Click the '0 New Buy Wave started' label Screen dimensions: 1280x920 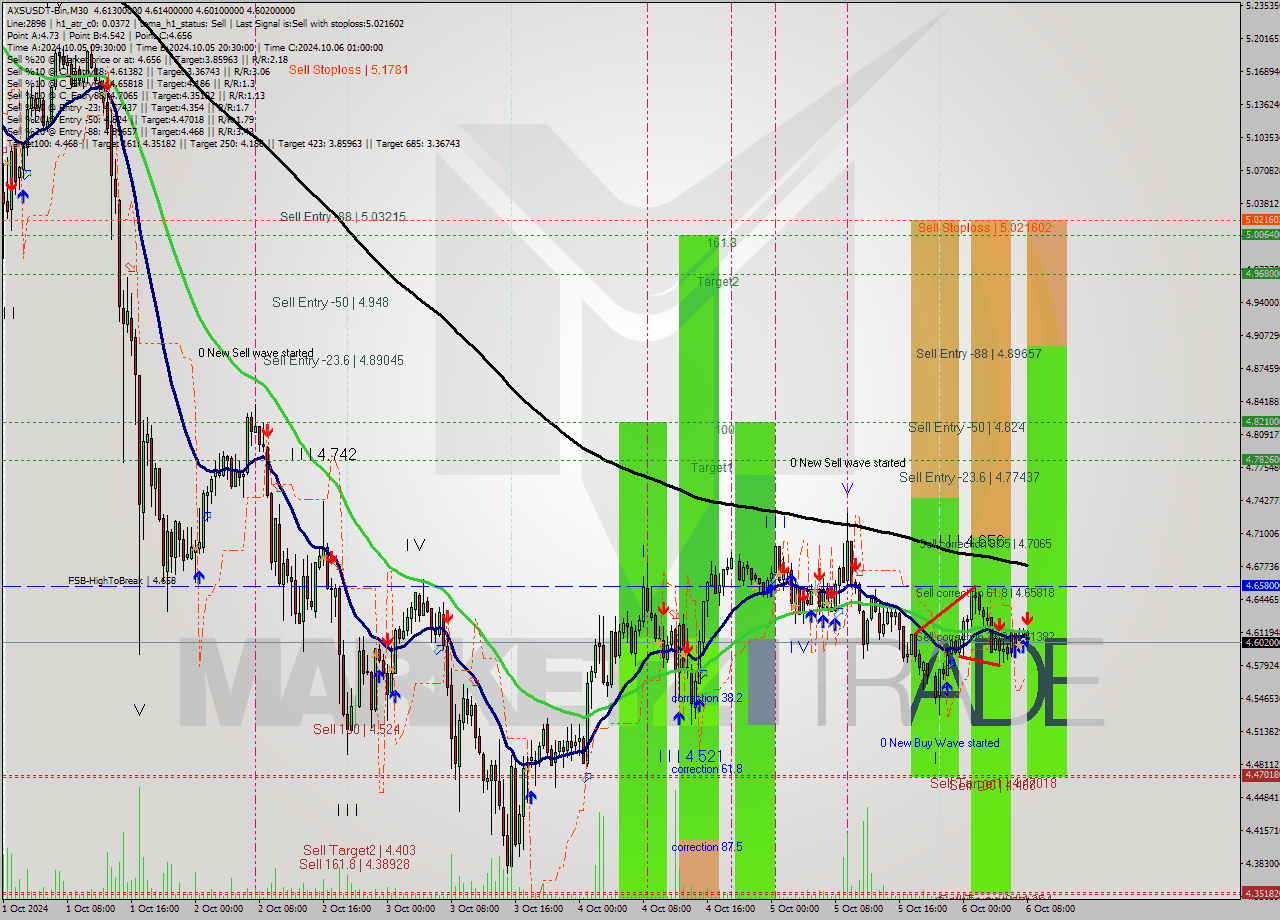(939, 743)
